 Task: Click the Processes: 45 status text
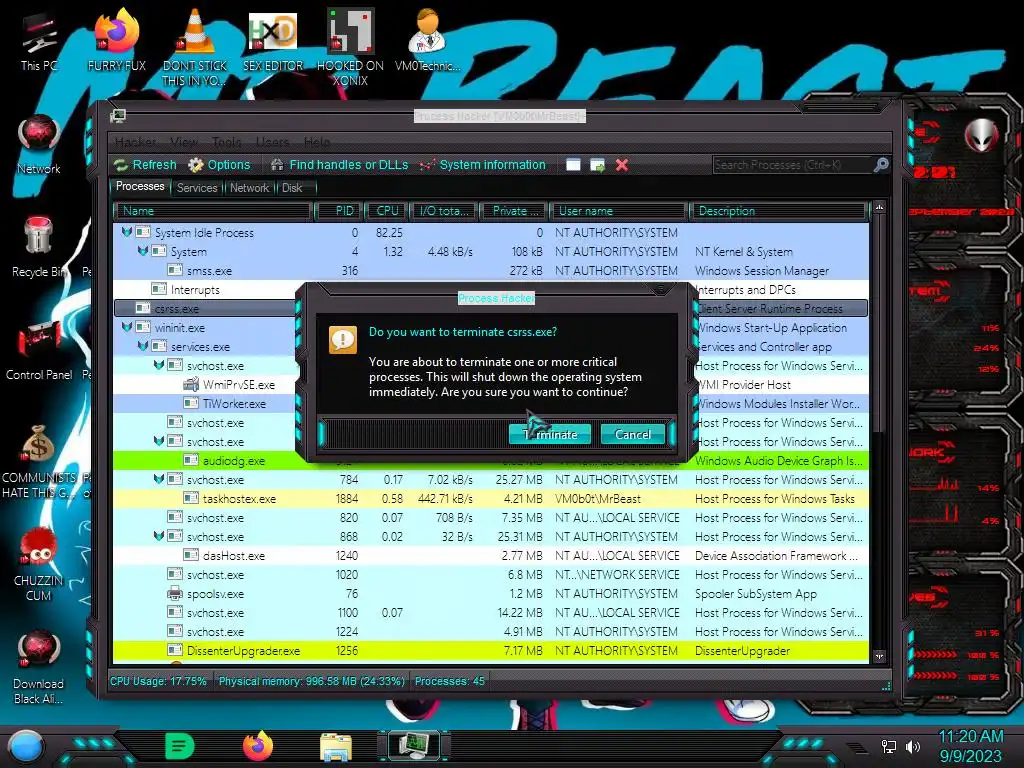tap(450, 681)
